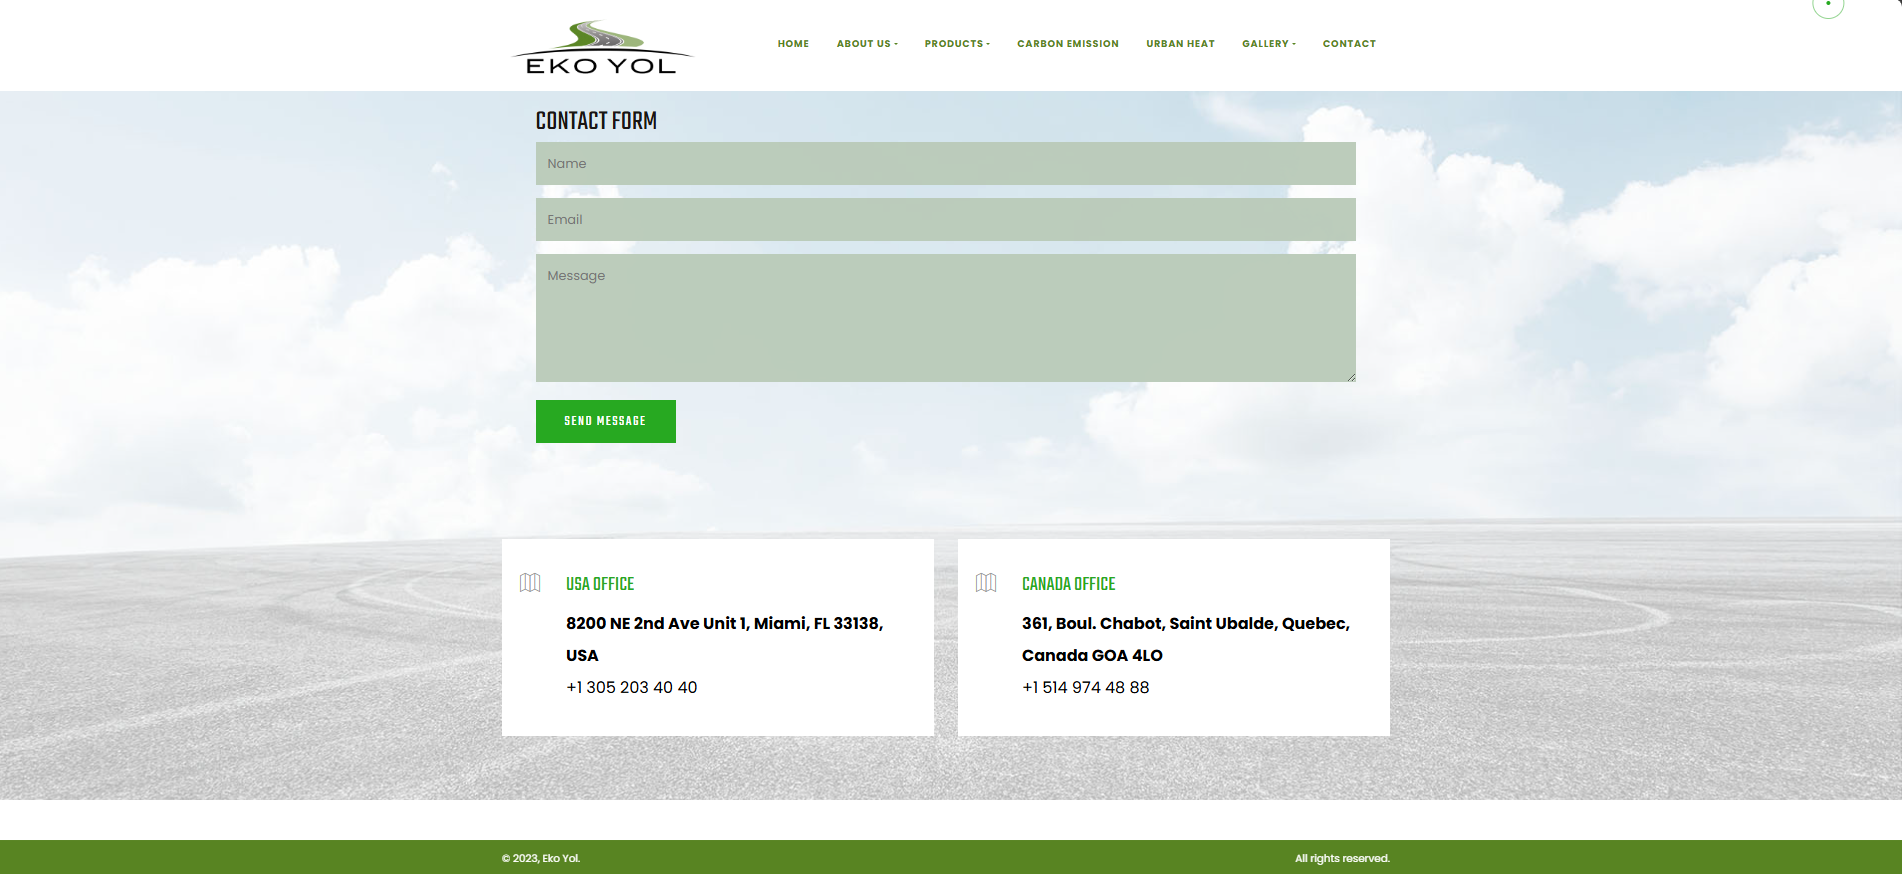The width and height of the screenshot is (1902, 874).
Task: Click the map icon beside USA Office
Action: [x=530, y=583]
